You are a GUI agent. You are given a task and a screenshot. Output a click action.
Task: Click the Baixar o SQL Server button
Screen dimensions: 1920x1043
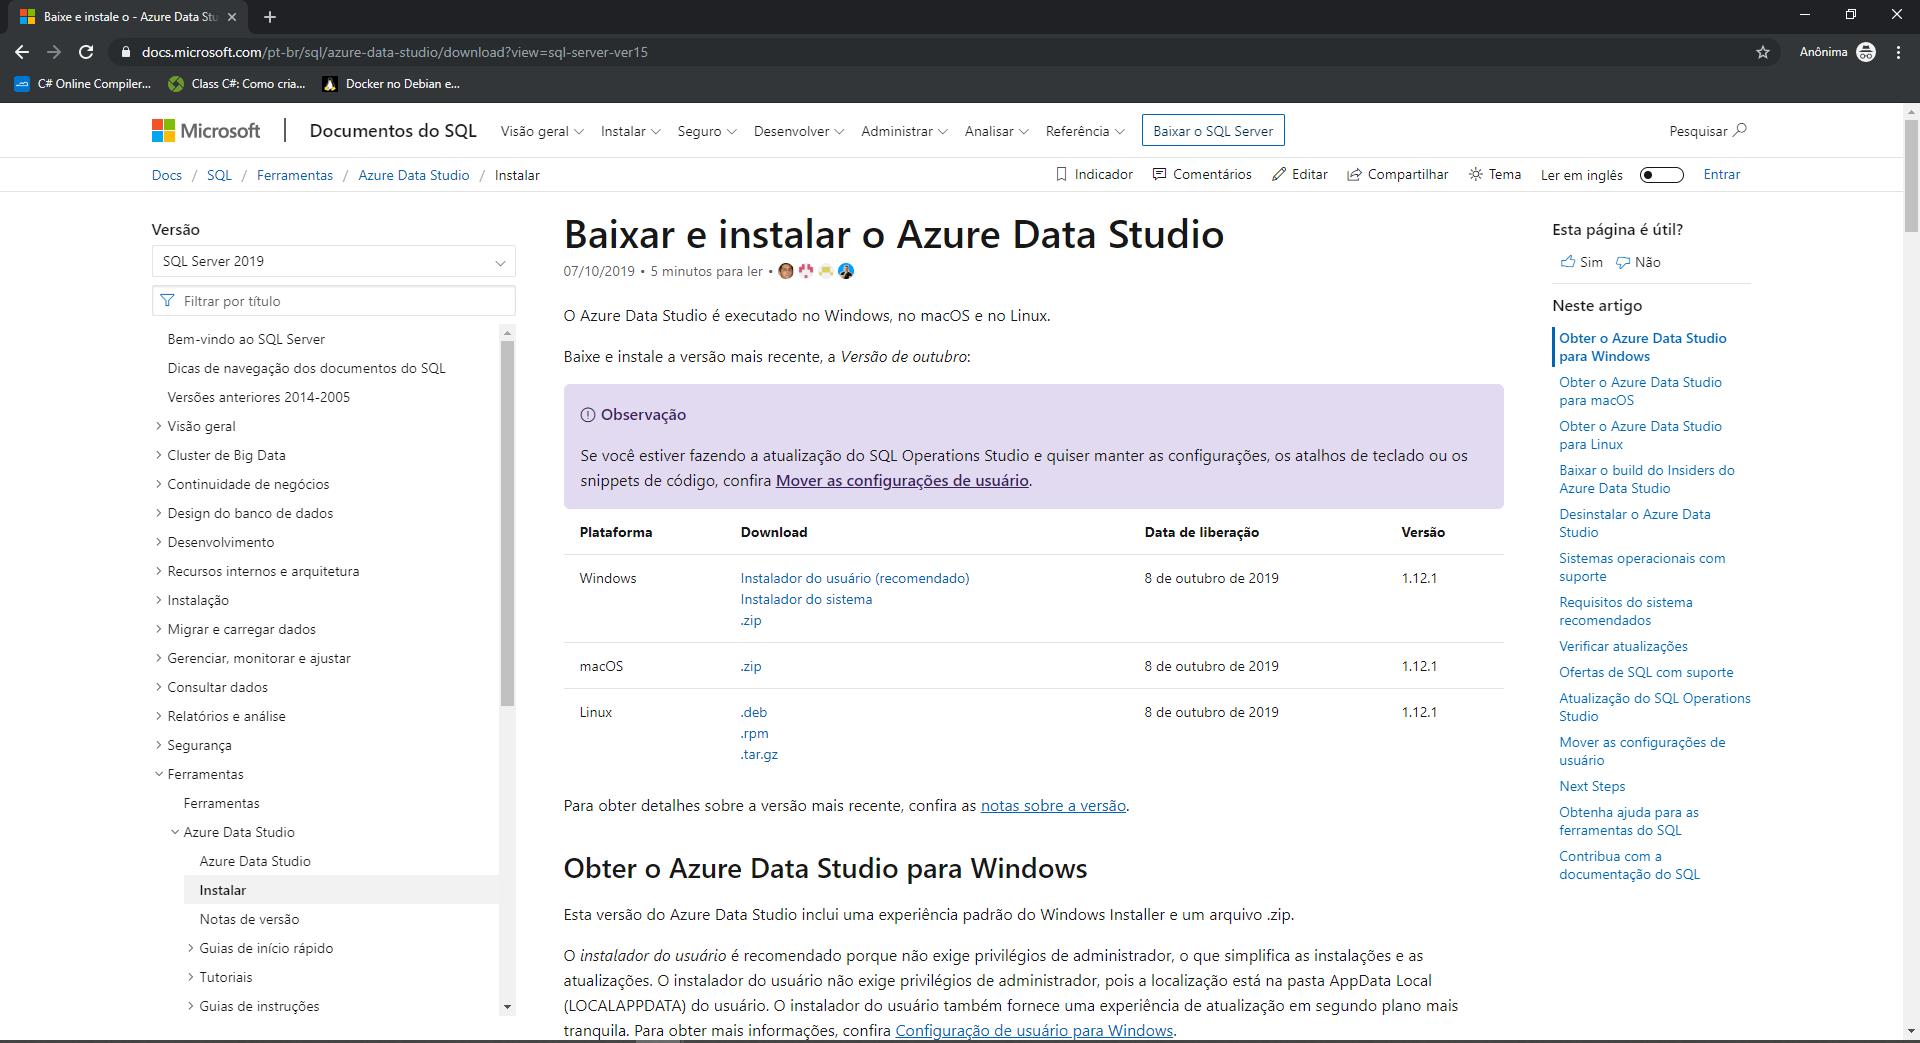pos(1212,130)
